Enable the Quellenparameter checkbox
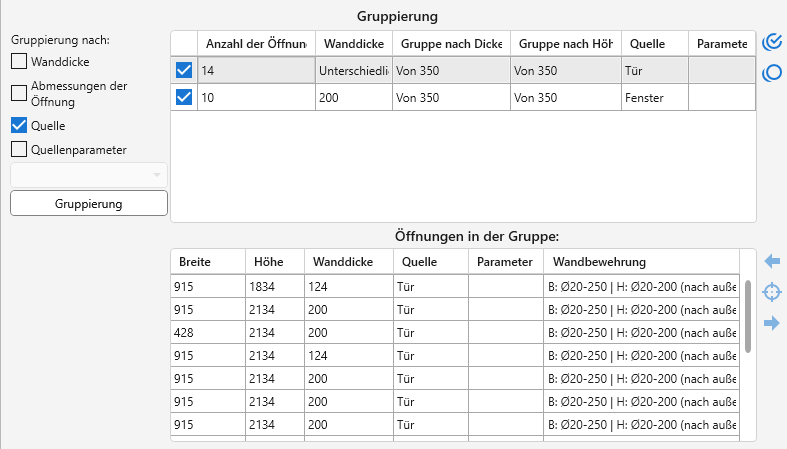 19,149
